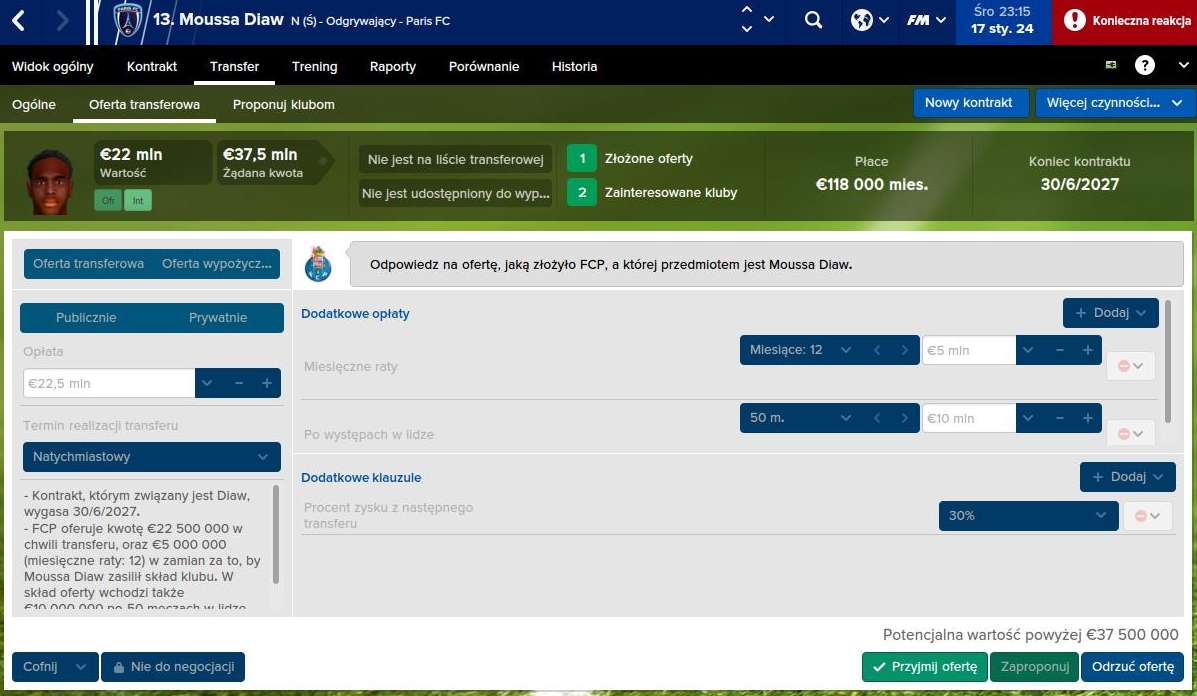Click the offer summary text scrollbar
This screenshot has width=1197, height=696.
[276, 535]
